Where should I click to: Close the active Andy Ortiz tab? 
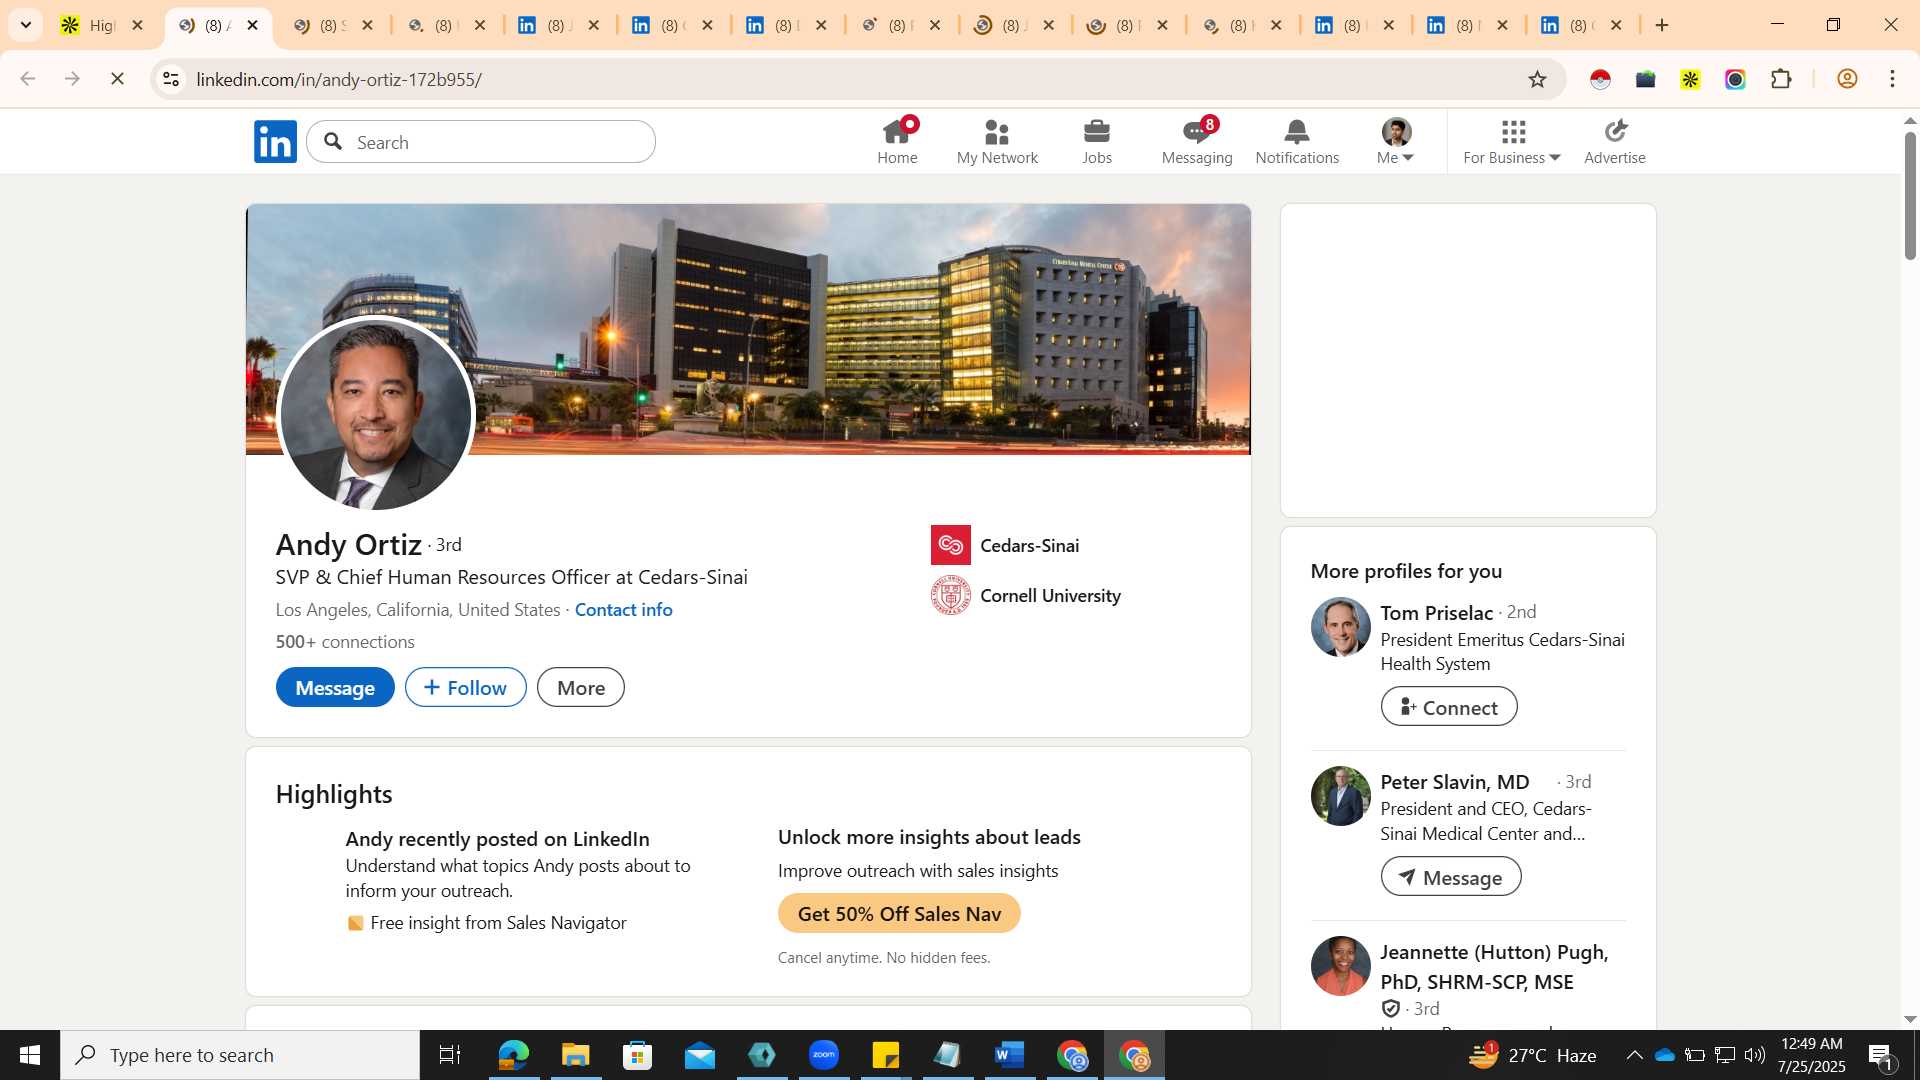click(252, 25)
